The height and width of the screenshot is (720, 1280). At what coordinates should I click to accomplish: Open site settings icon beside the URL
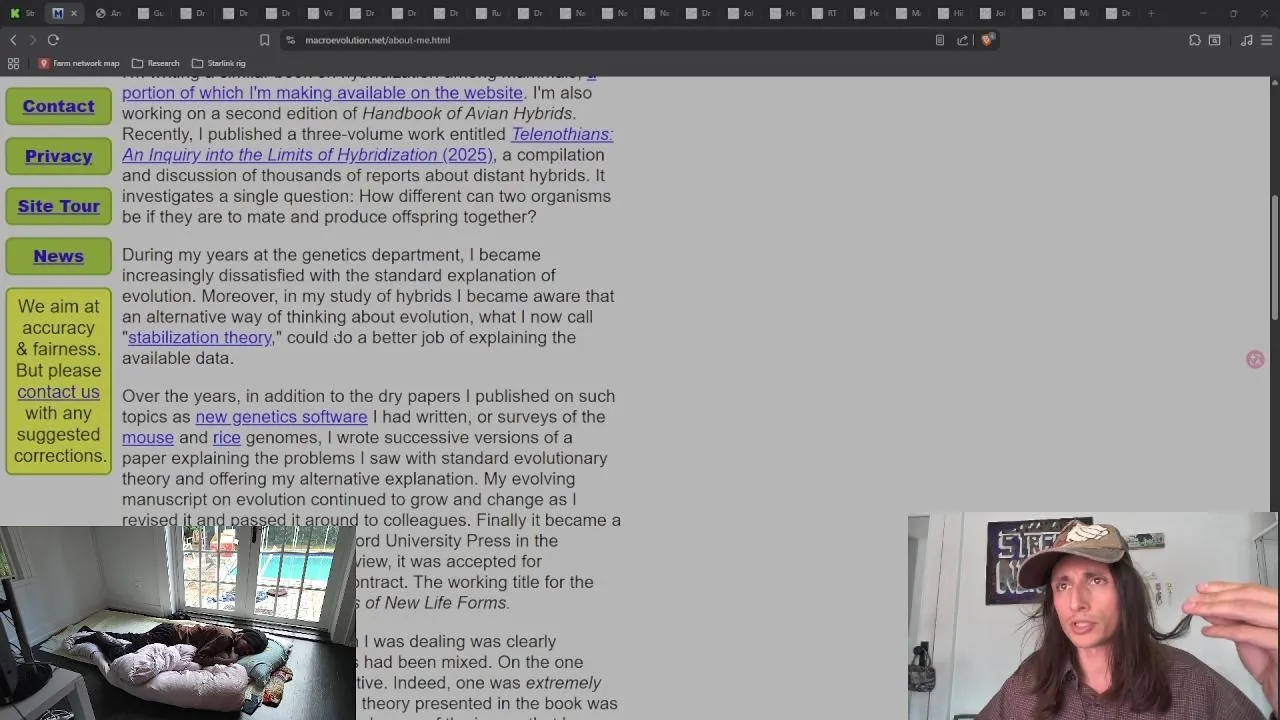290,40
